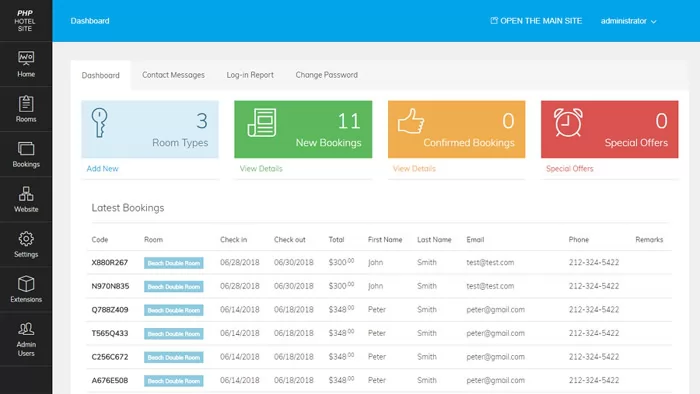Click the Latest Bookings heading
The width and height of the screenshot is (700, 394).
pos(128,207)
